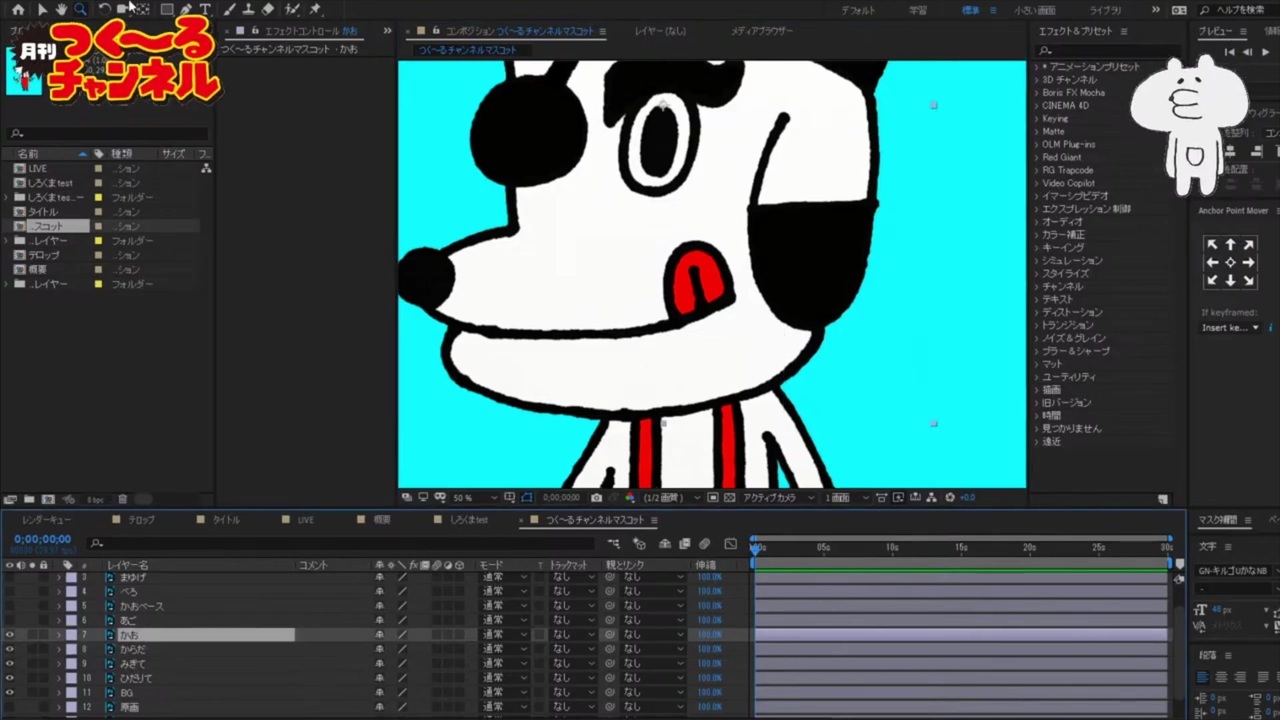Viewport: 1280px width, 720px height.
Task: Select the Roto Brush tool
Action: 292,9
